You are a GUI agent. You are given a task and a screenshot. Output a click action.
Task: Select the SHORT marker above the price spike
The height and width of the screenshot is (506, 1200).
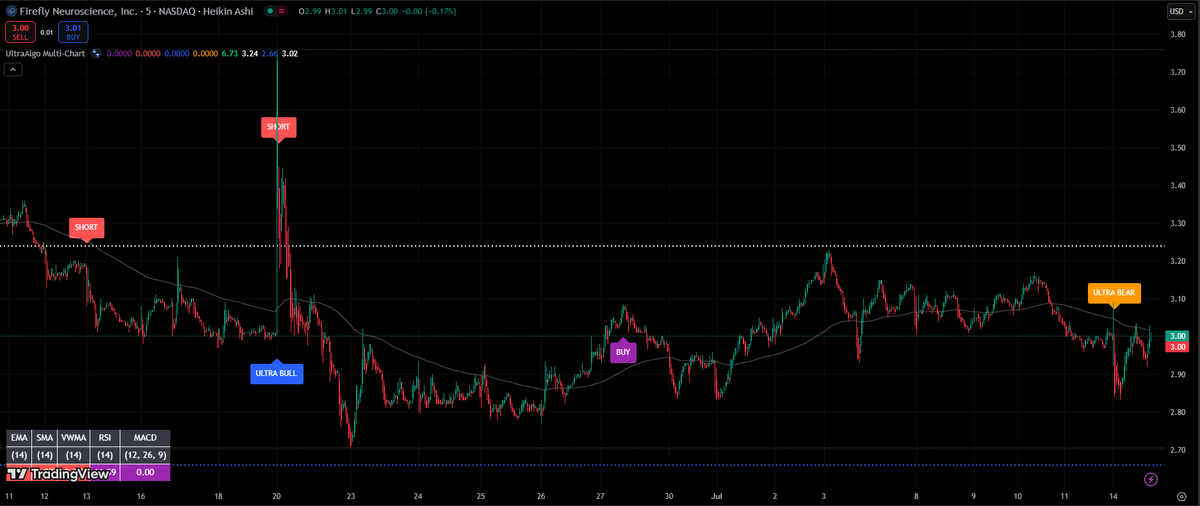coord(278,128)
